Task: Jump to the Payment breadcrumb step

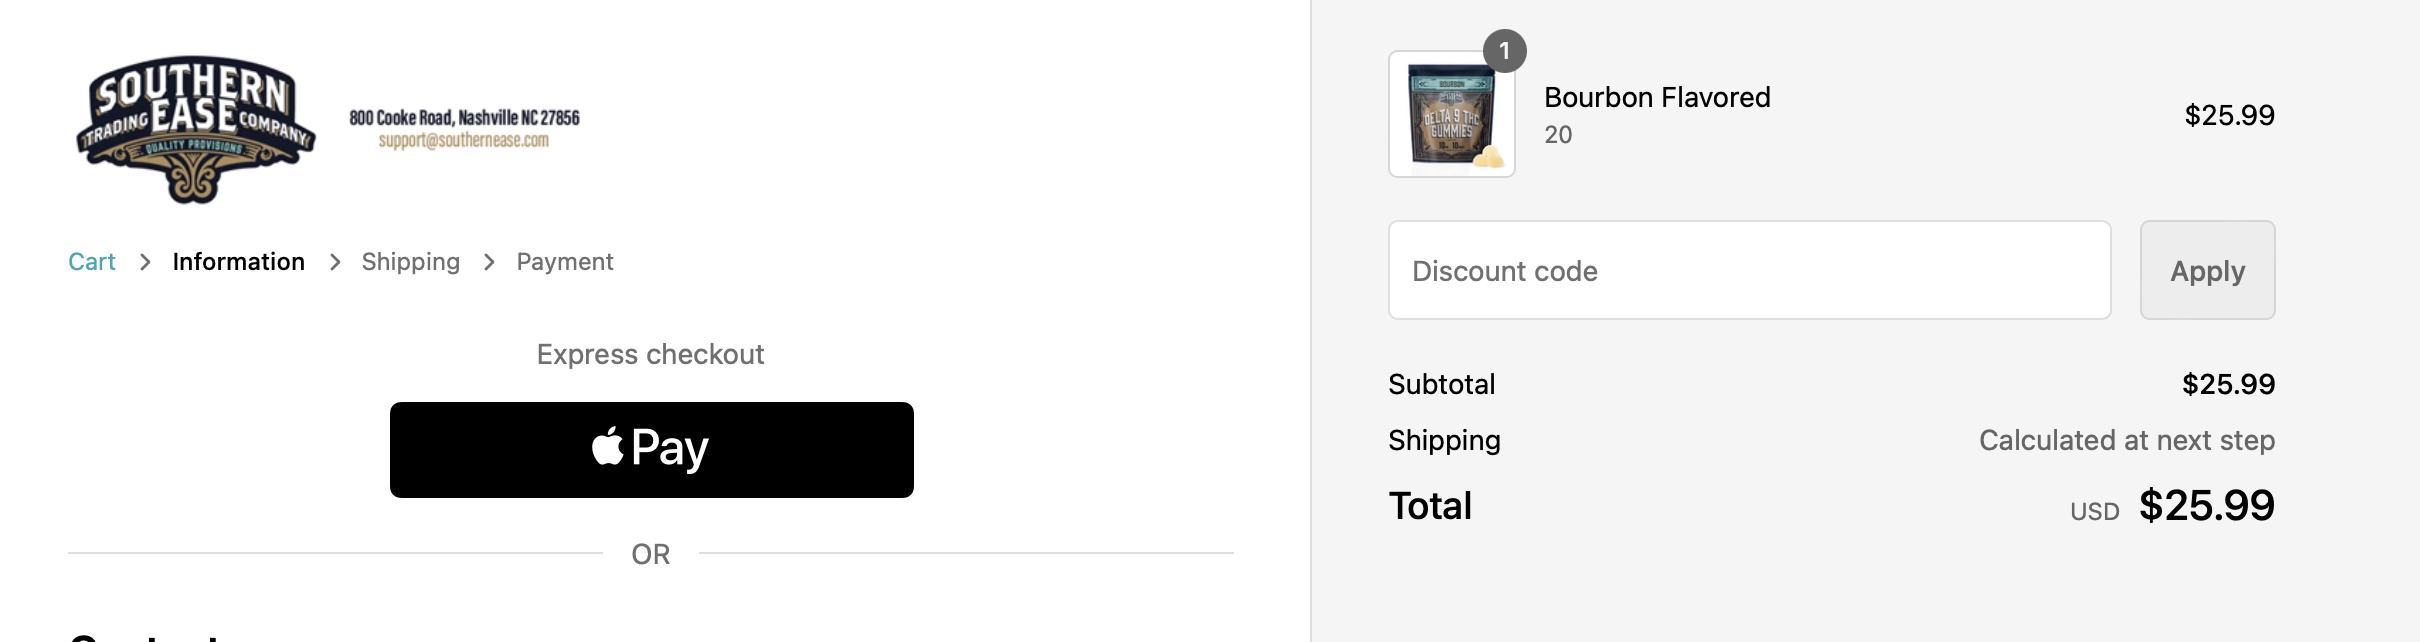Action: click(x=564, y=262)
